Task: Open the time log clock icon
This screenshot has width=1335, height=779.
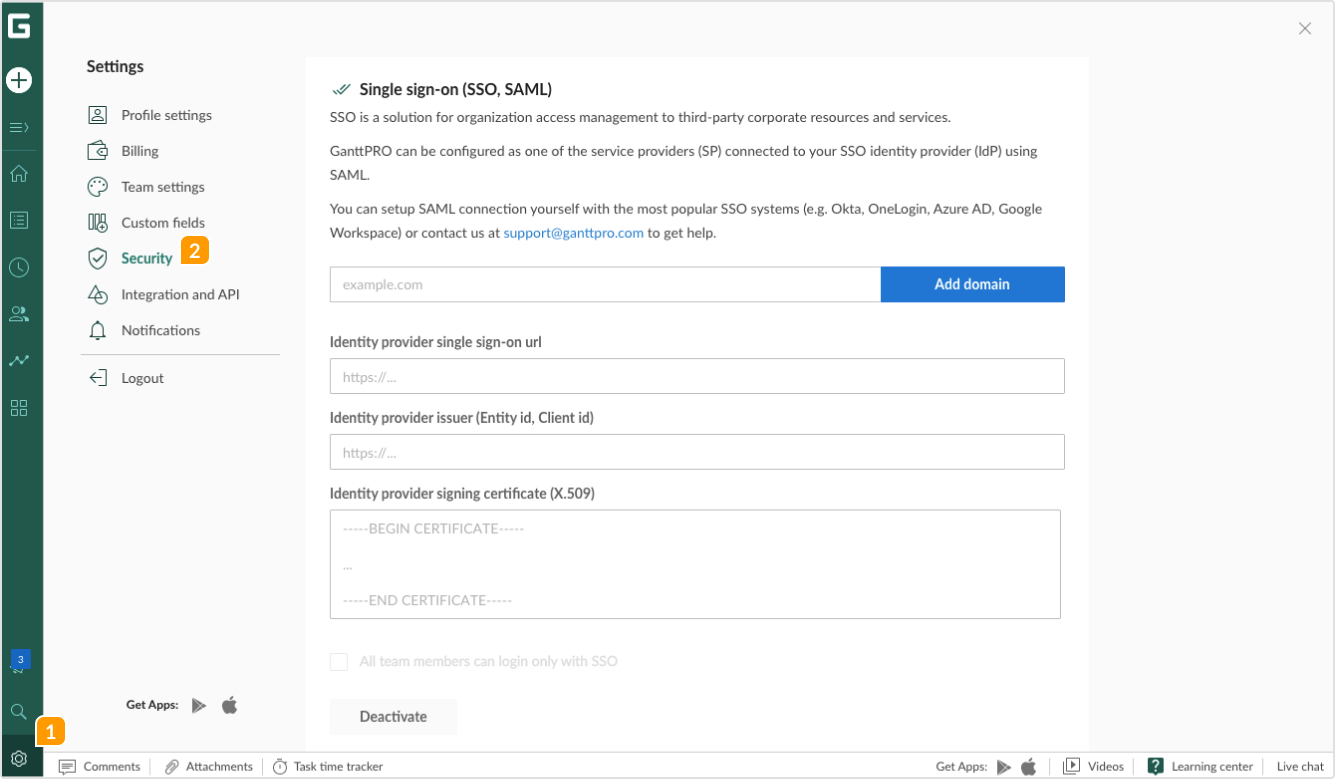Action: click(x=19, y=267)
